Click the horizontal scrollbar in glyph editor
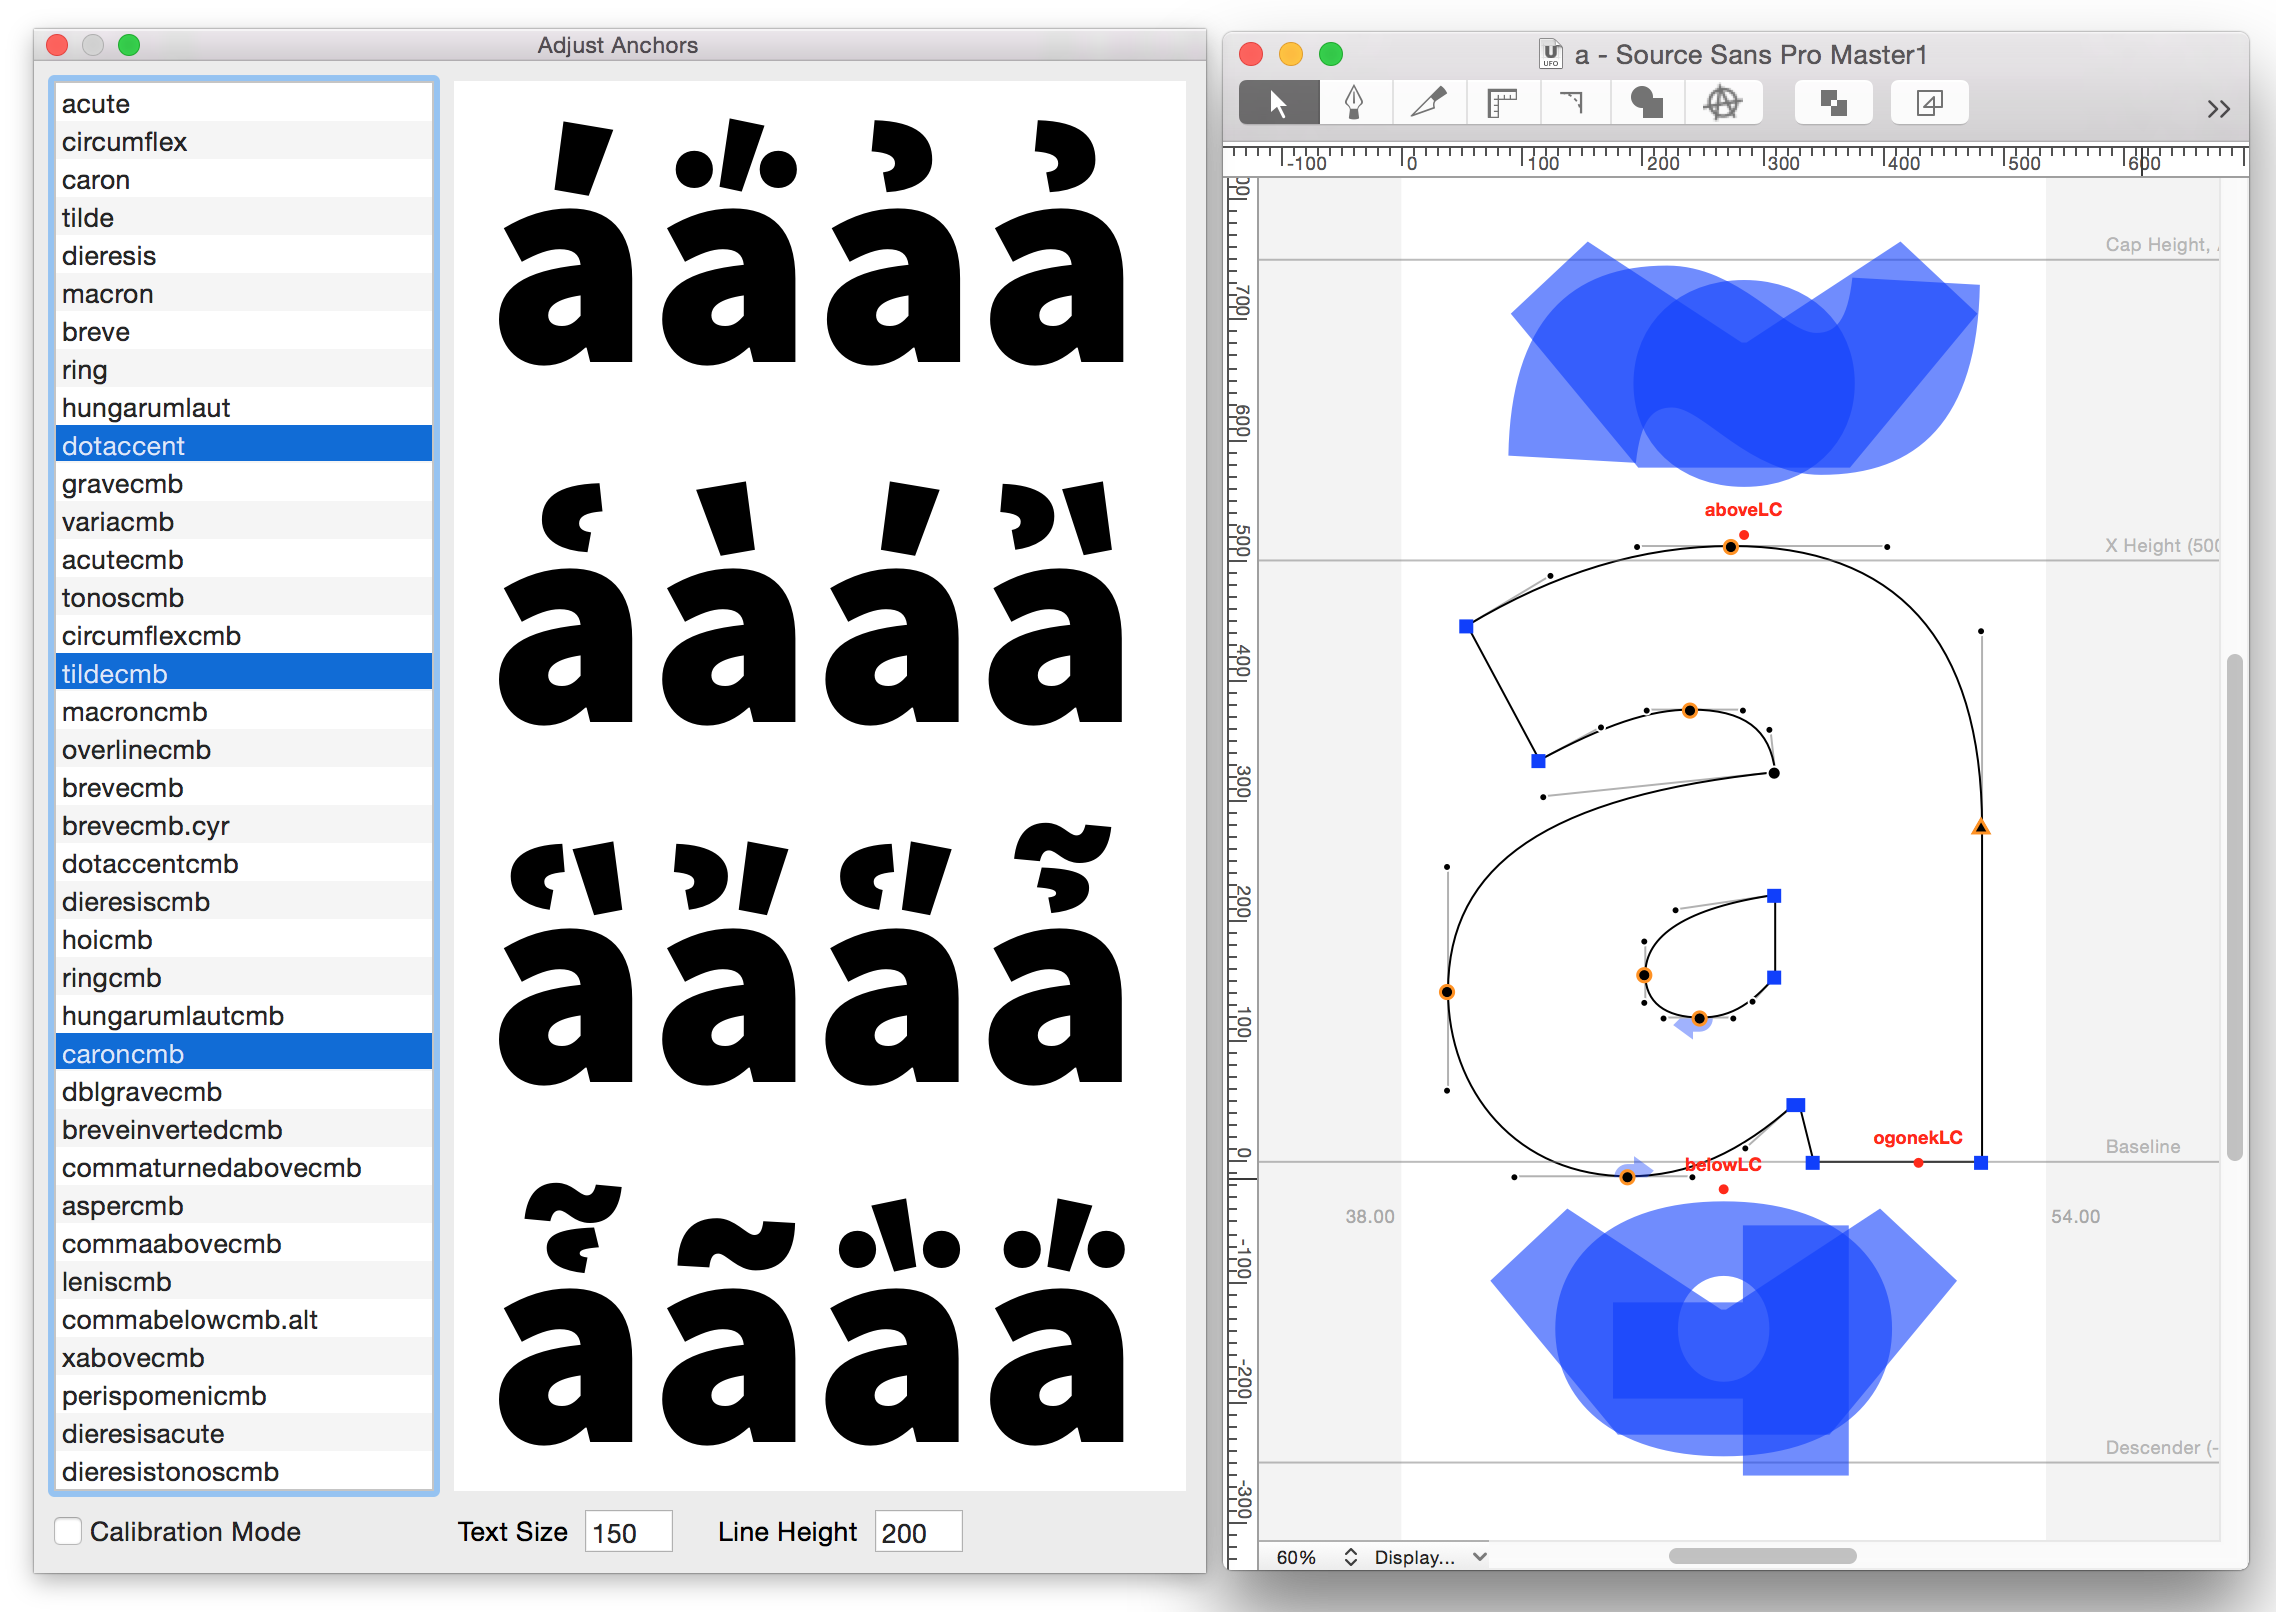The height and width of the screenshot is (1612, 2276). click(x=1762, y=1556)
